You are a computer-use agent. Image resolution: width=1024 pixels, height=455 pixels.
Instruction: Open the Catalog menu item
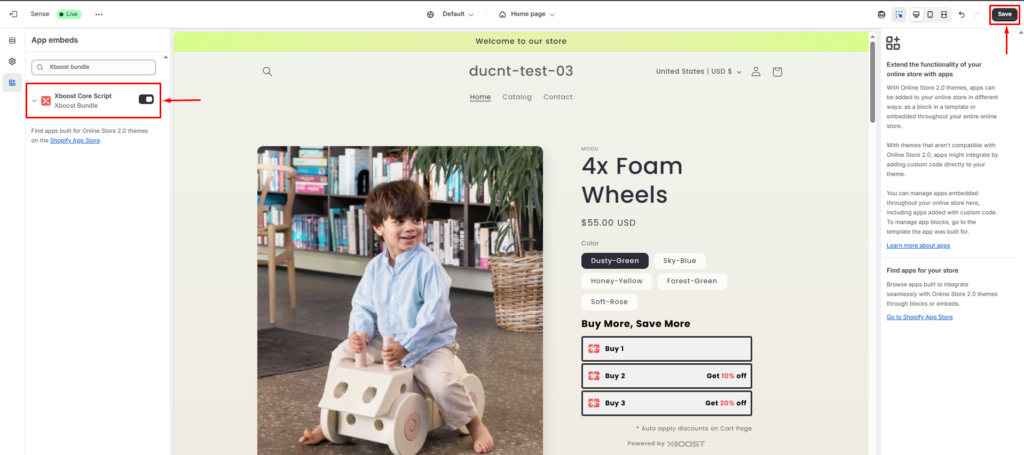click(x=517, y=97)
